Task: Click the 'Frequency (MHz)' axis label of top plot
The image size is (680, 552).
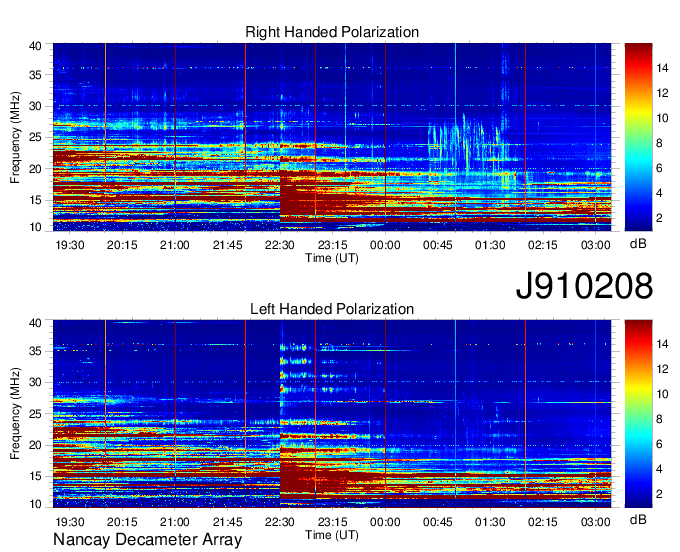Action: [15, 137]
